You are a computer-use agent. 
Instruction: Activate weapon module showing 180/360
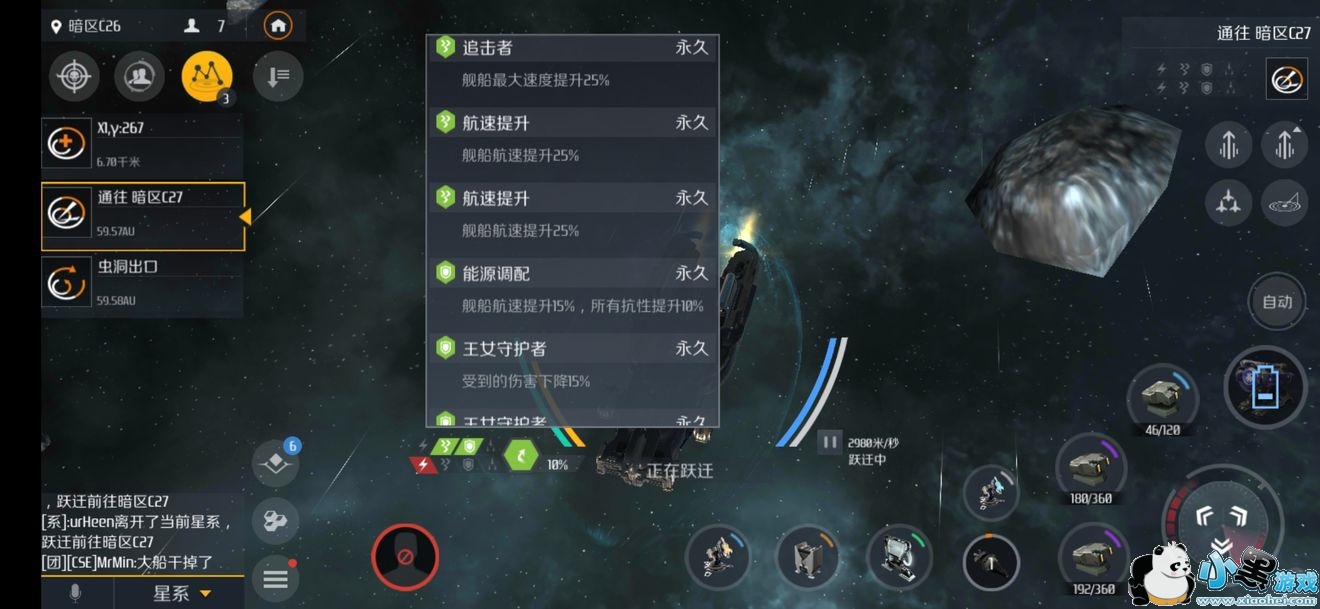tap(1091, 465)
